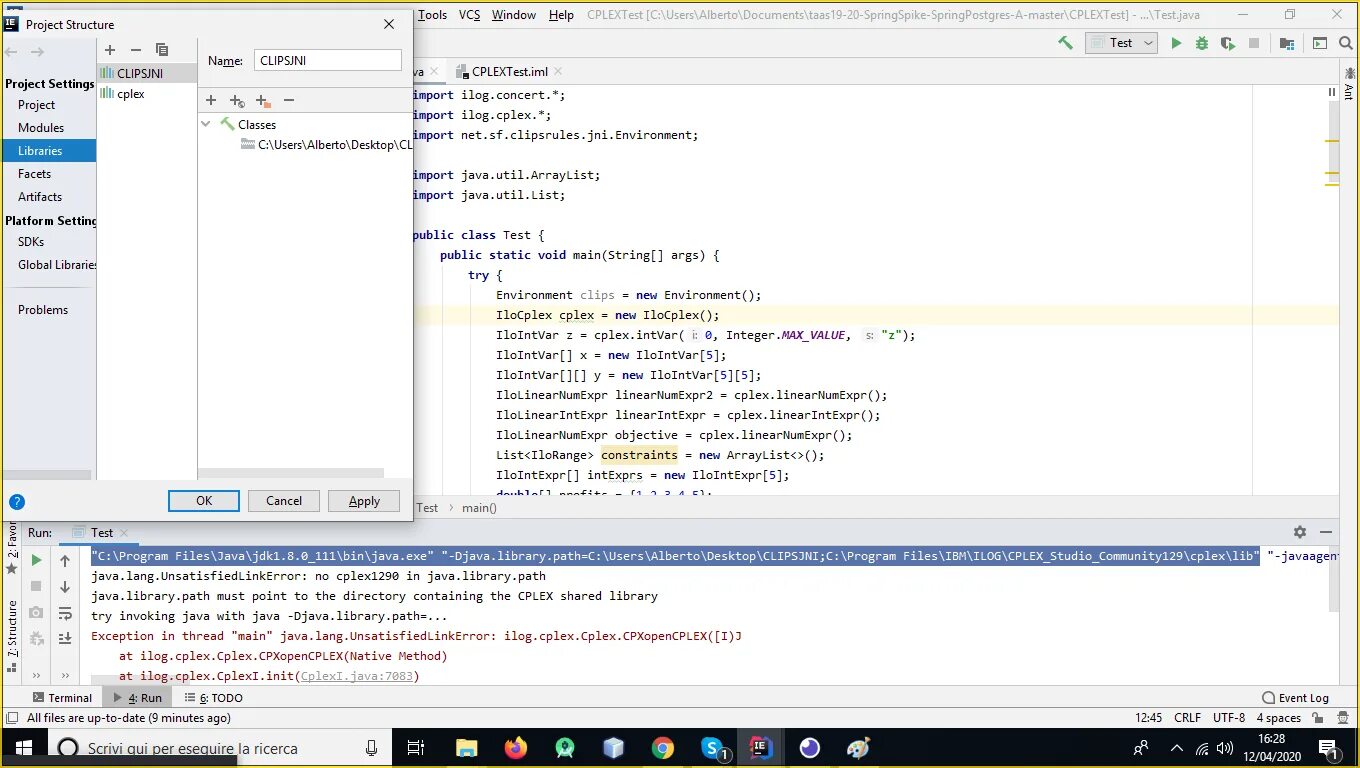The height and width of the screenshot is (768, 1360).
Task: Add classes root to CLIPSJNI library
Action: pyautogui.click(x=211, y=100)
